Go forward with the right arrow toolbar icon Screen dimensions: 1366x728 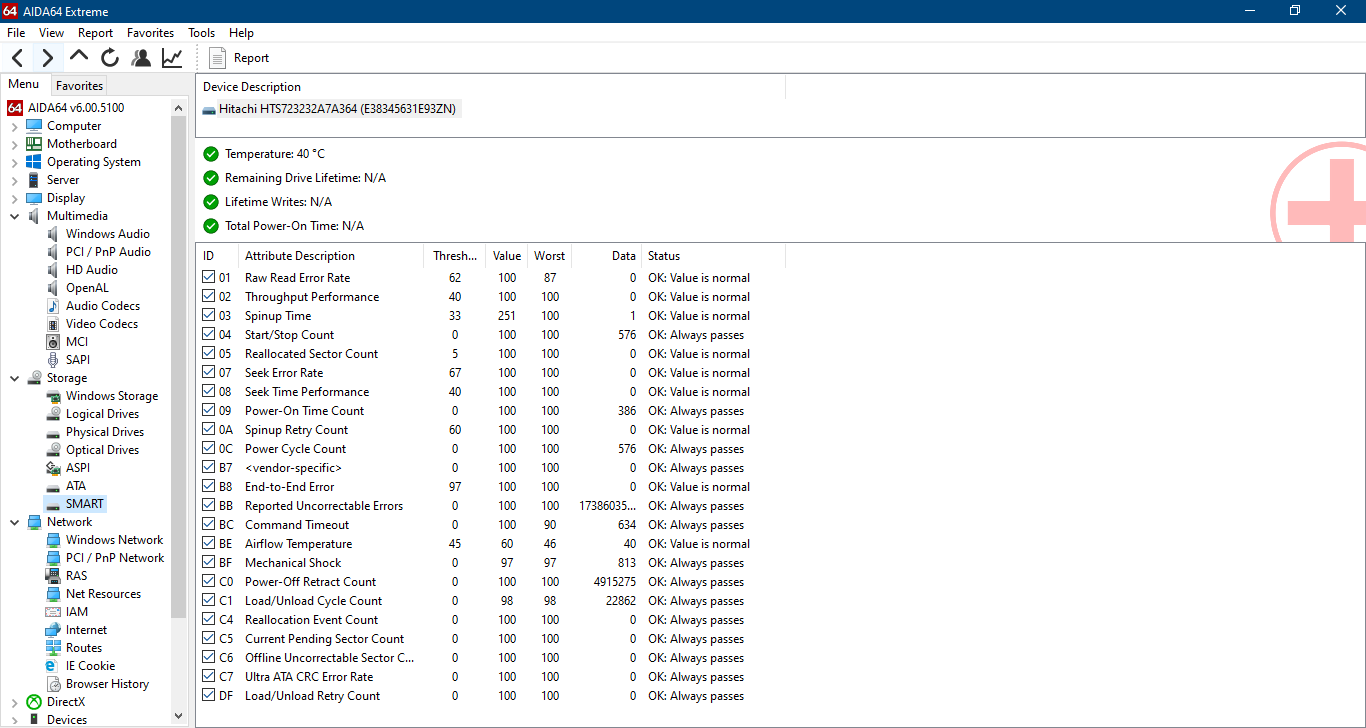47,58
